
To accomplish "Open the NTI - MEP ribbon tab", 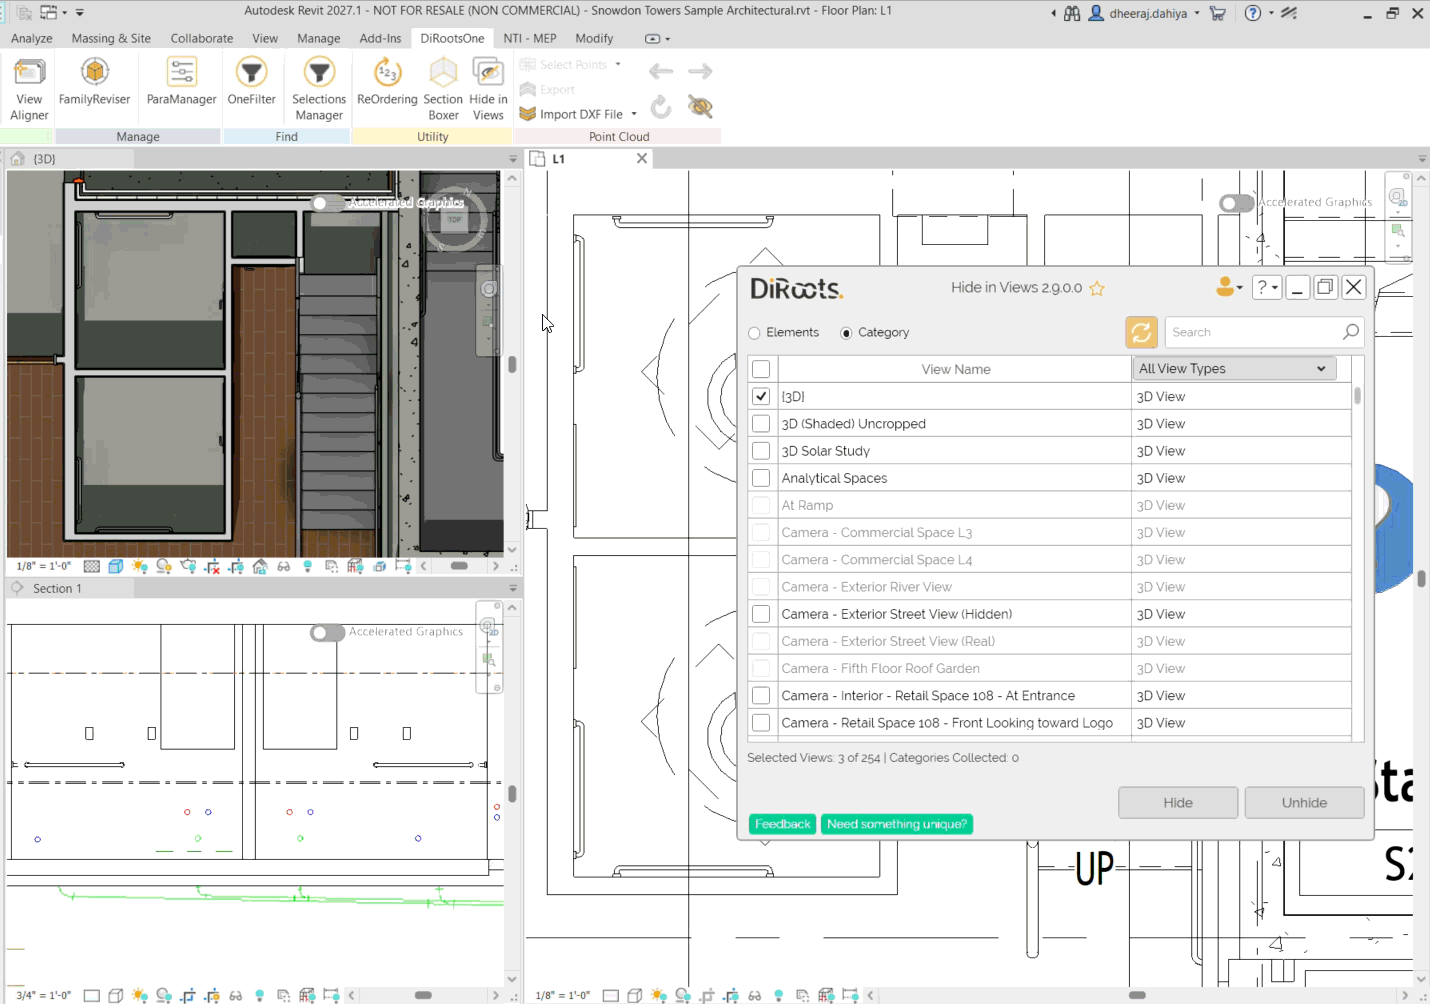I will point(530,38).
